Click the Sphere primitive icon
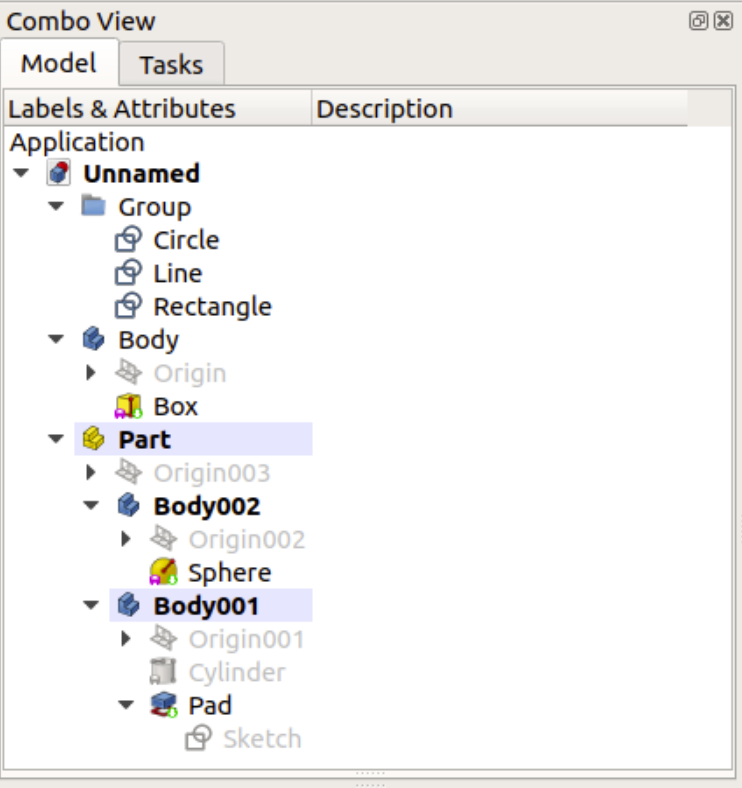This screenshot has width=742, height=788. click(x=164, y=572)
